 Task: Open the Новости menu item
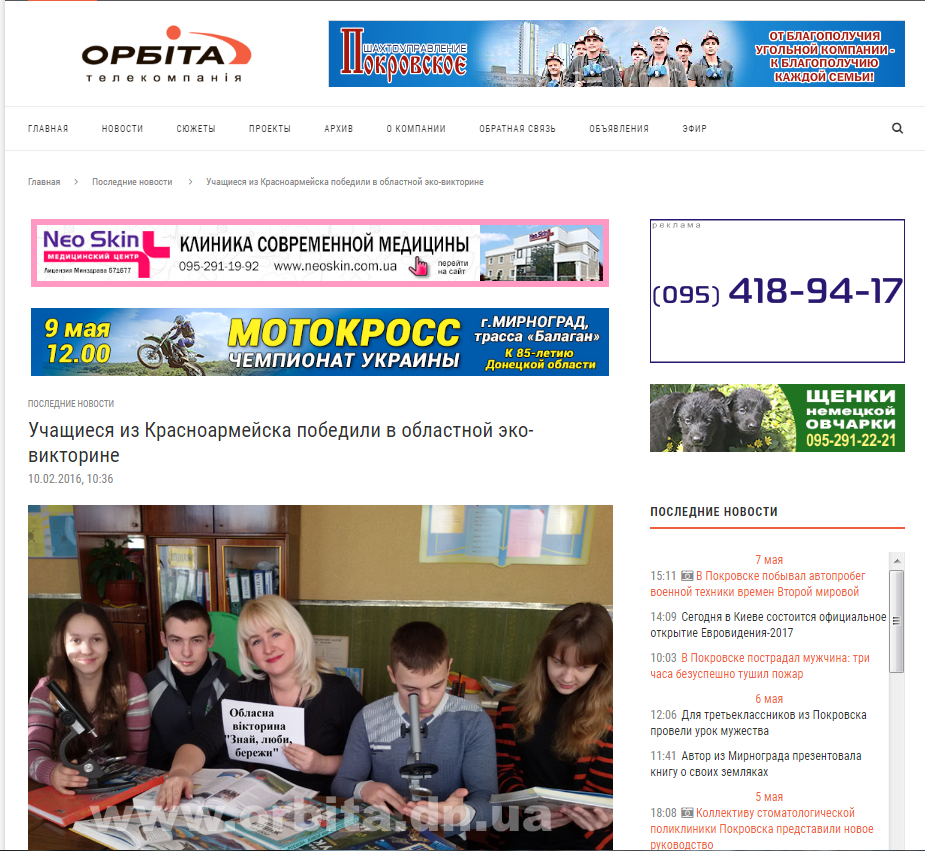click(x=122, y=129)
